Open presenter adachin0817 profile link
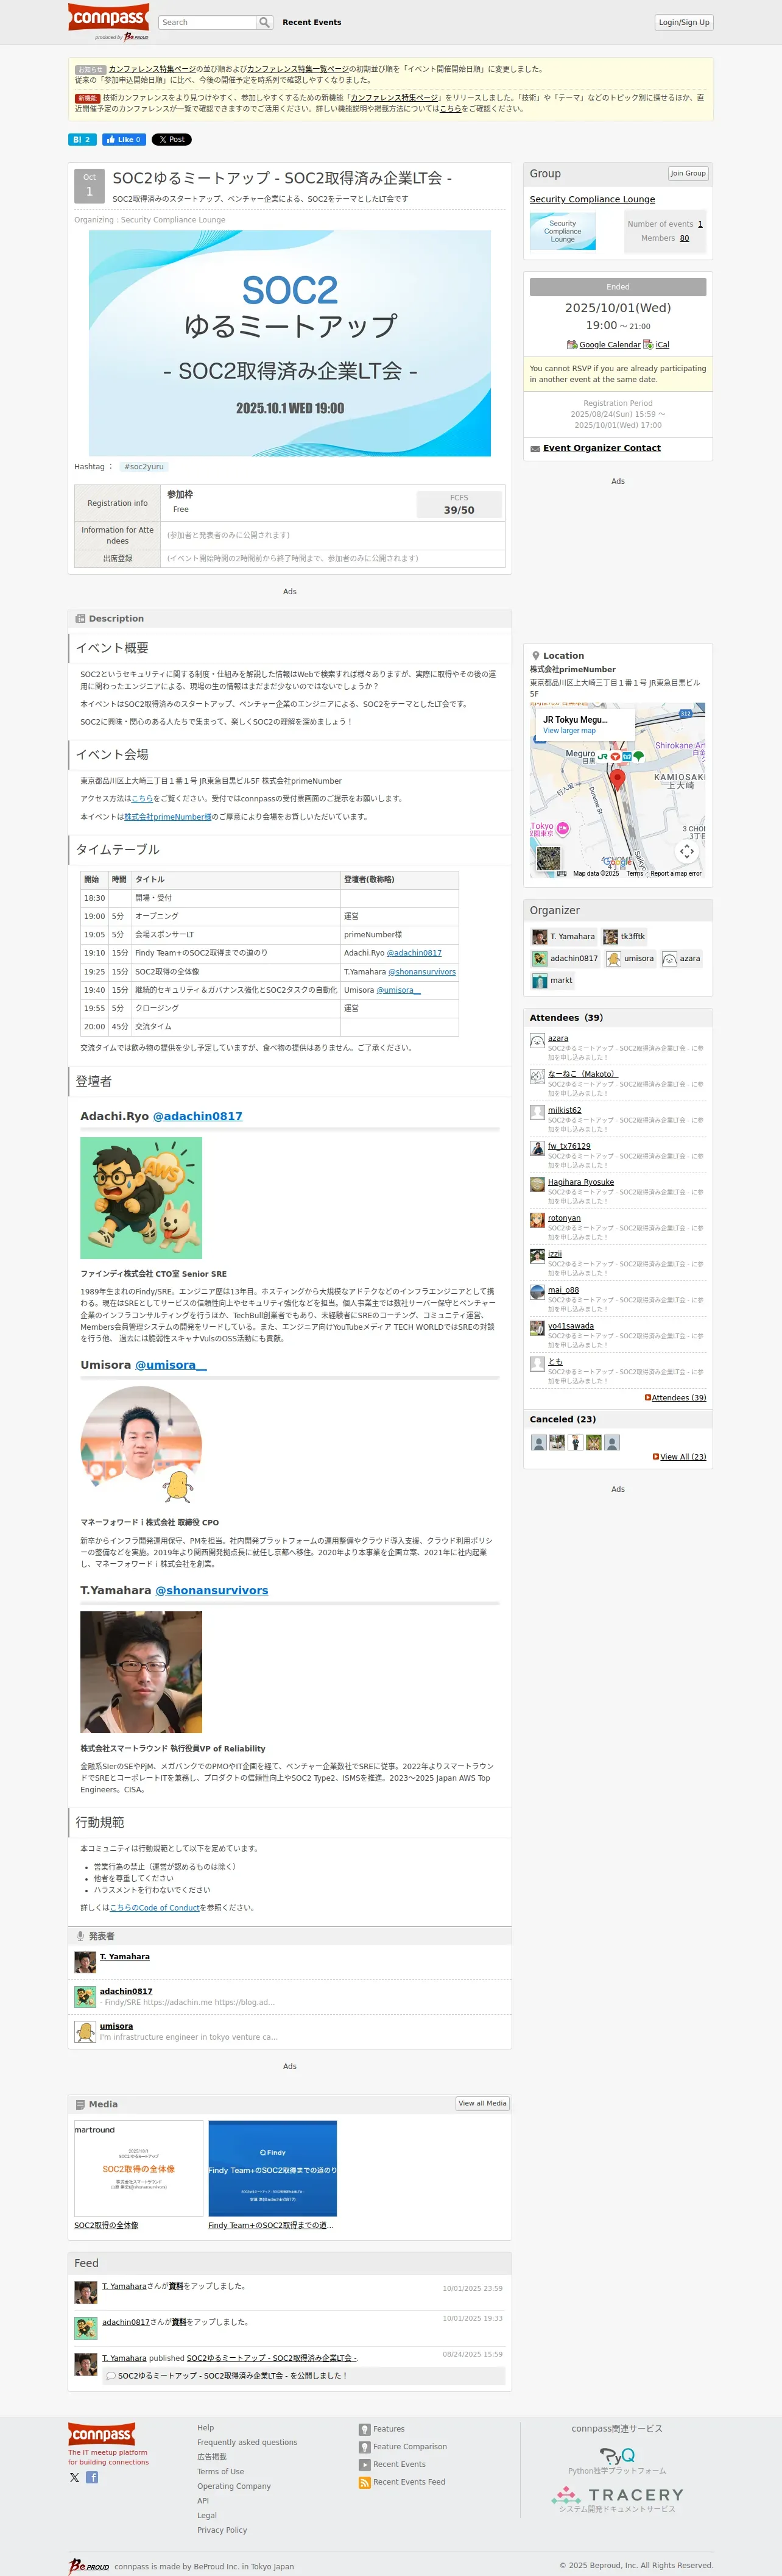Image resolution: width=782 pixels, height=2576 pixels. click(126, 1991)
